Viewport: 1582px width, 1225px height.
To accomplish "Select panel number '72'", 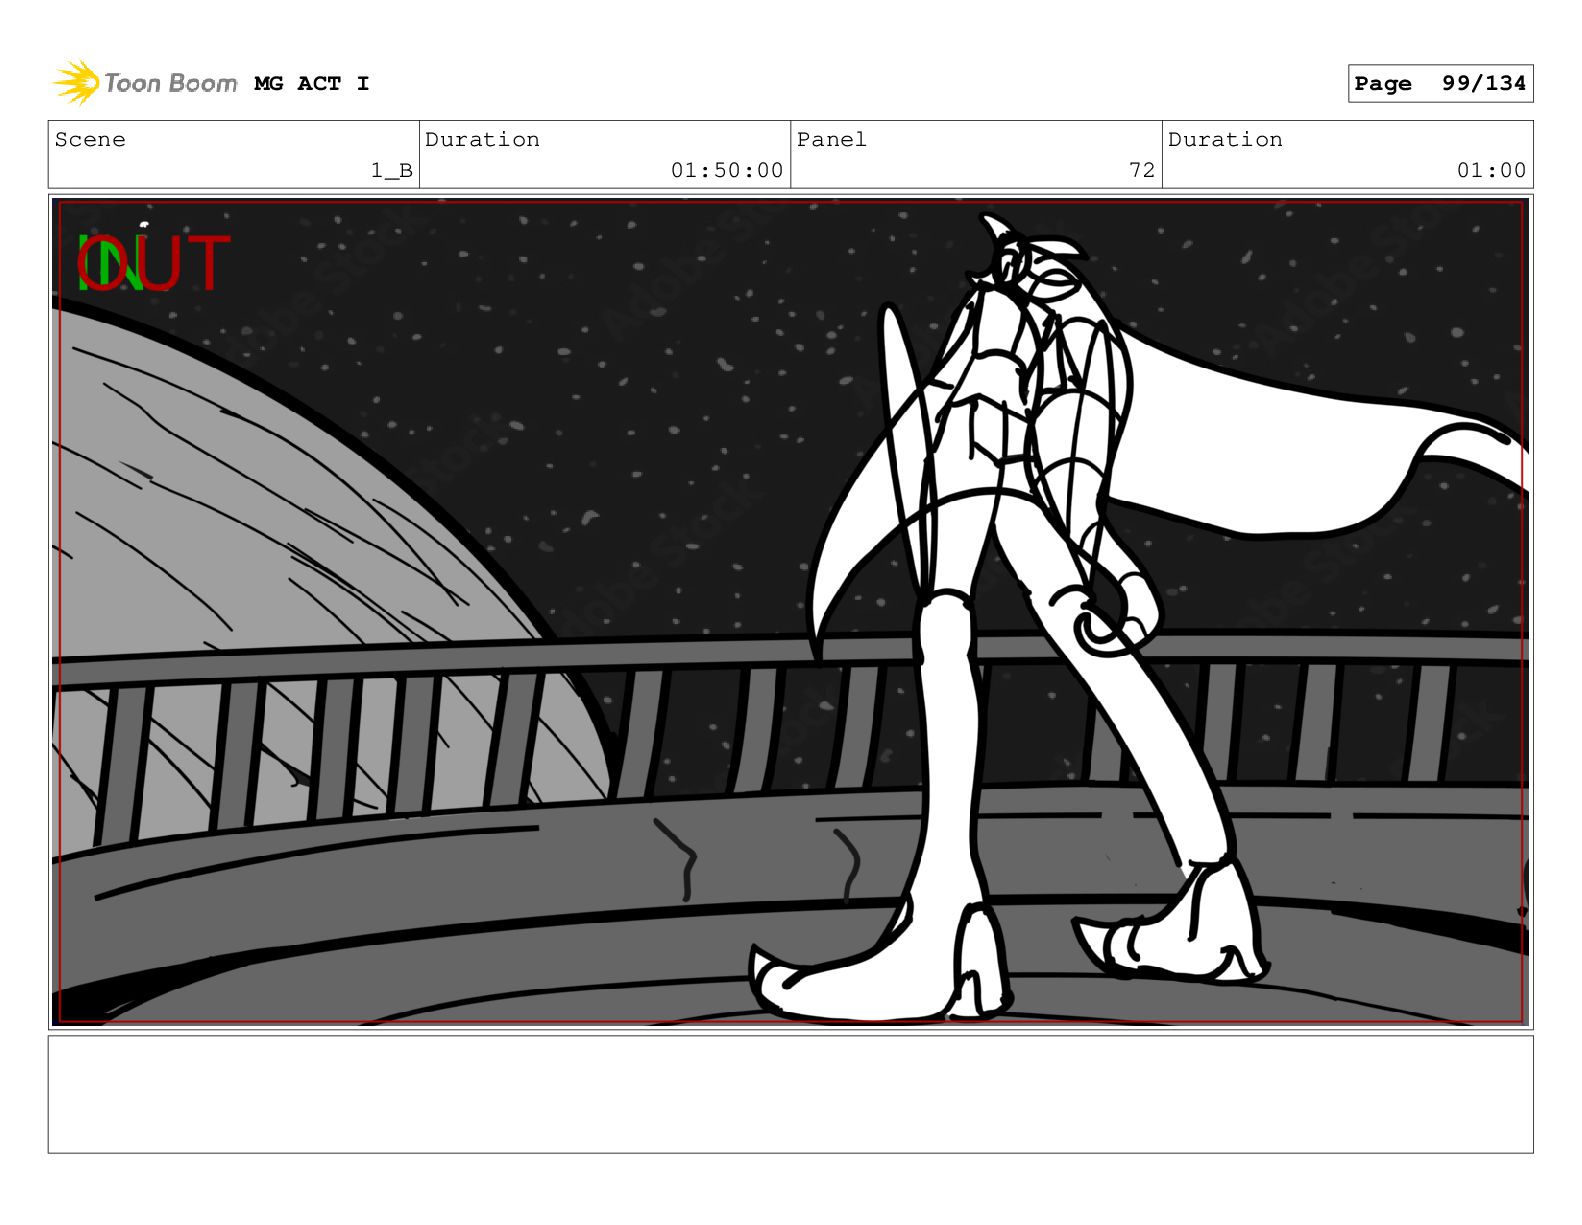I will click(1142, 171).
